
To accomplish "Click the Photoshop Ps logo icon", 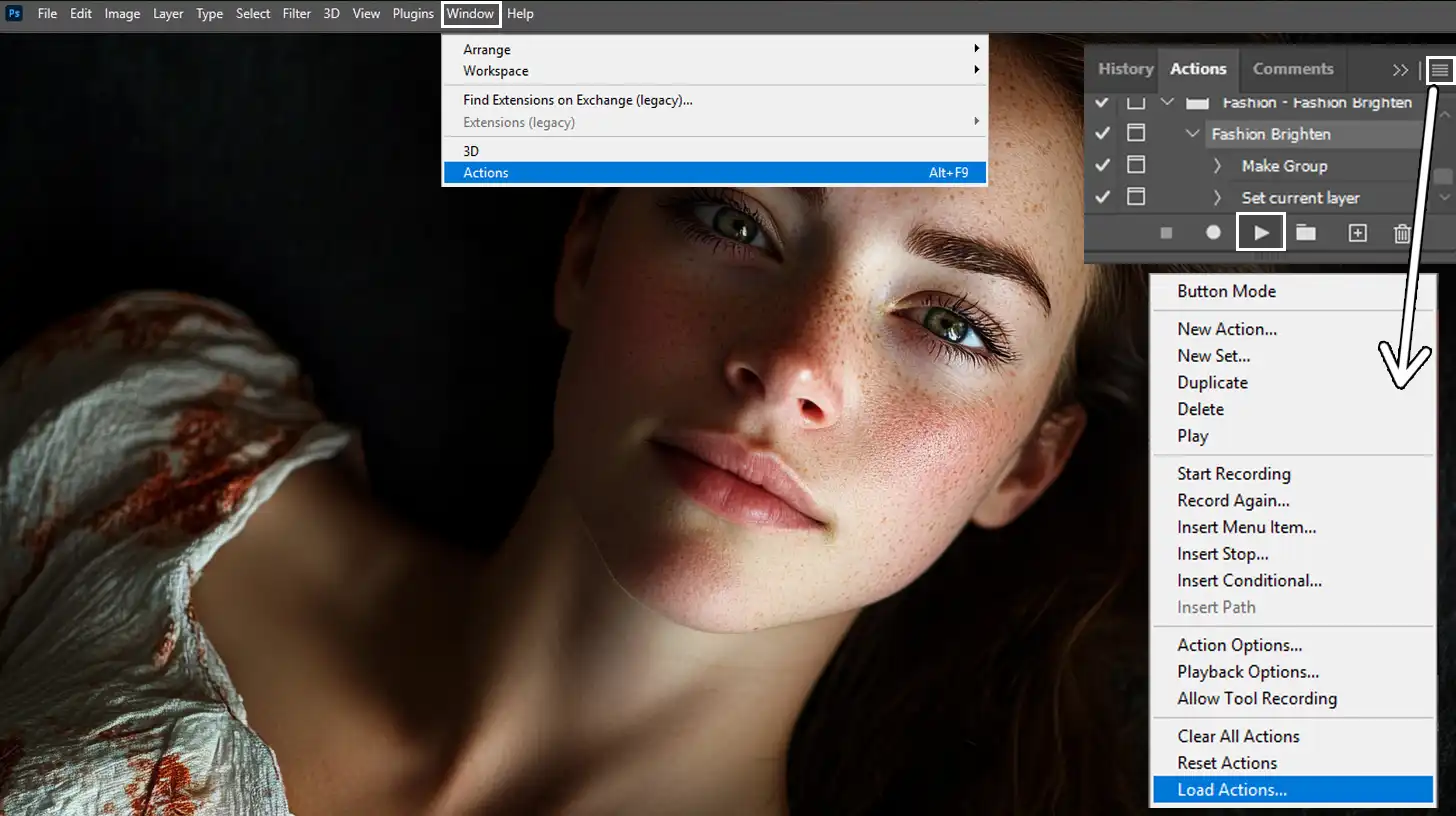I will tap(14, 14).
